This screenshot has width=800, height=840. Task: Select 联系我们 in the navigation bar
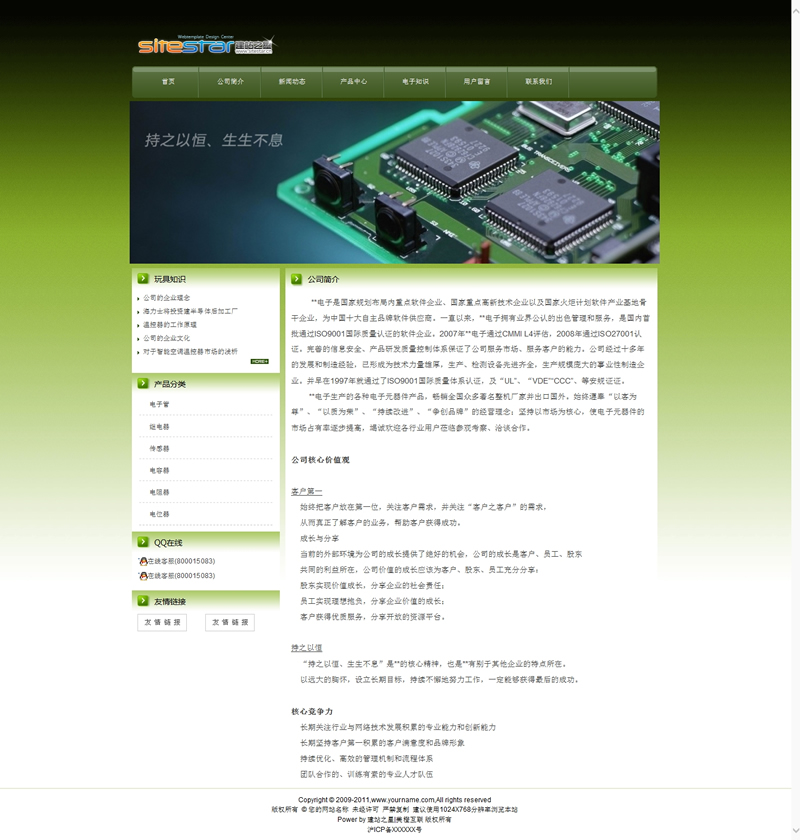tap(539, 82)
